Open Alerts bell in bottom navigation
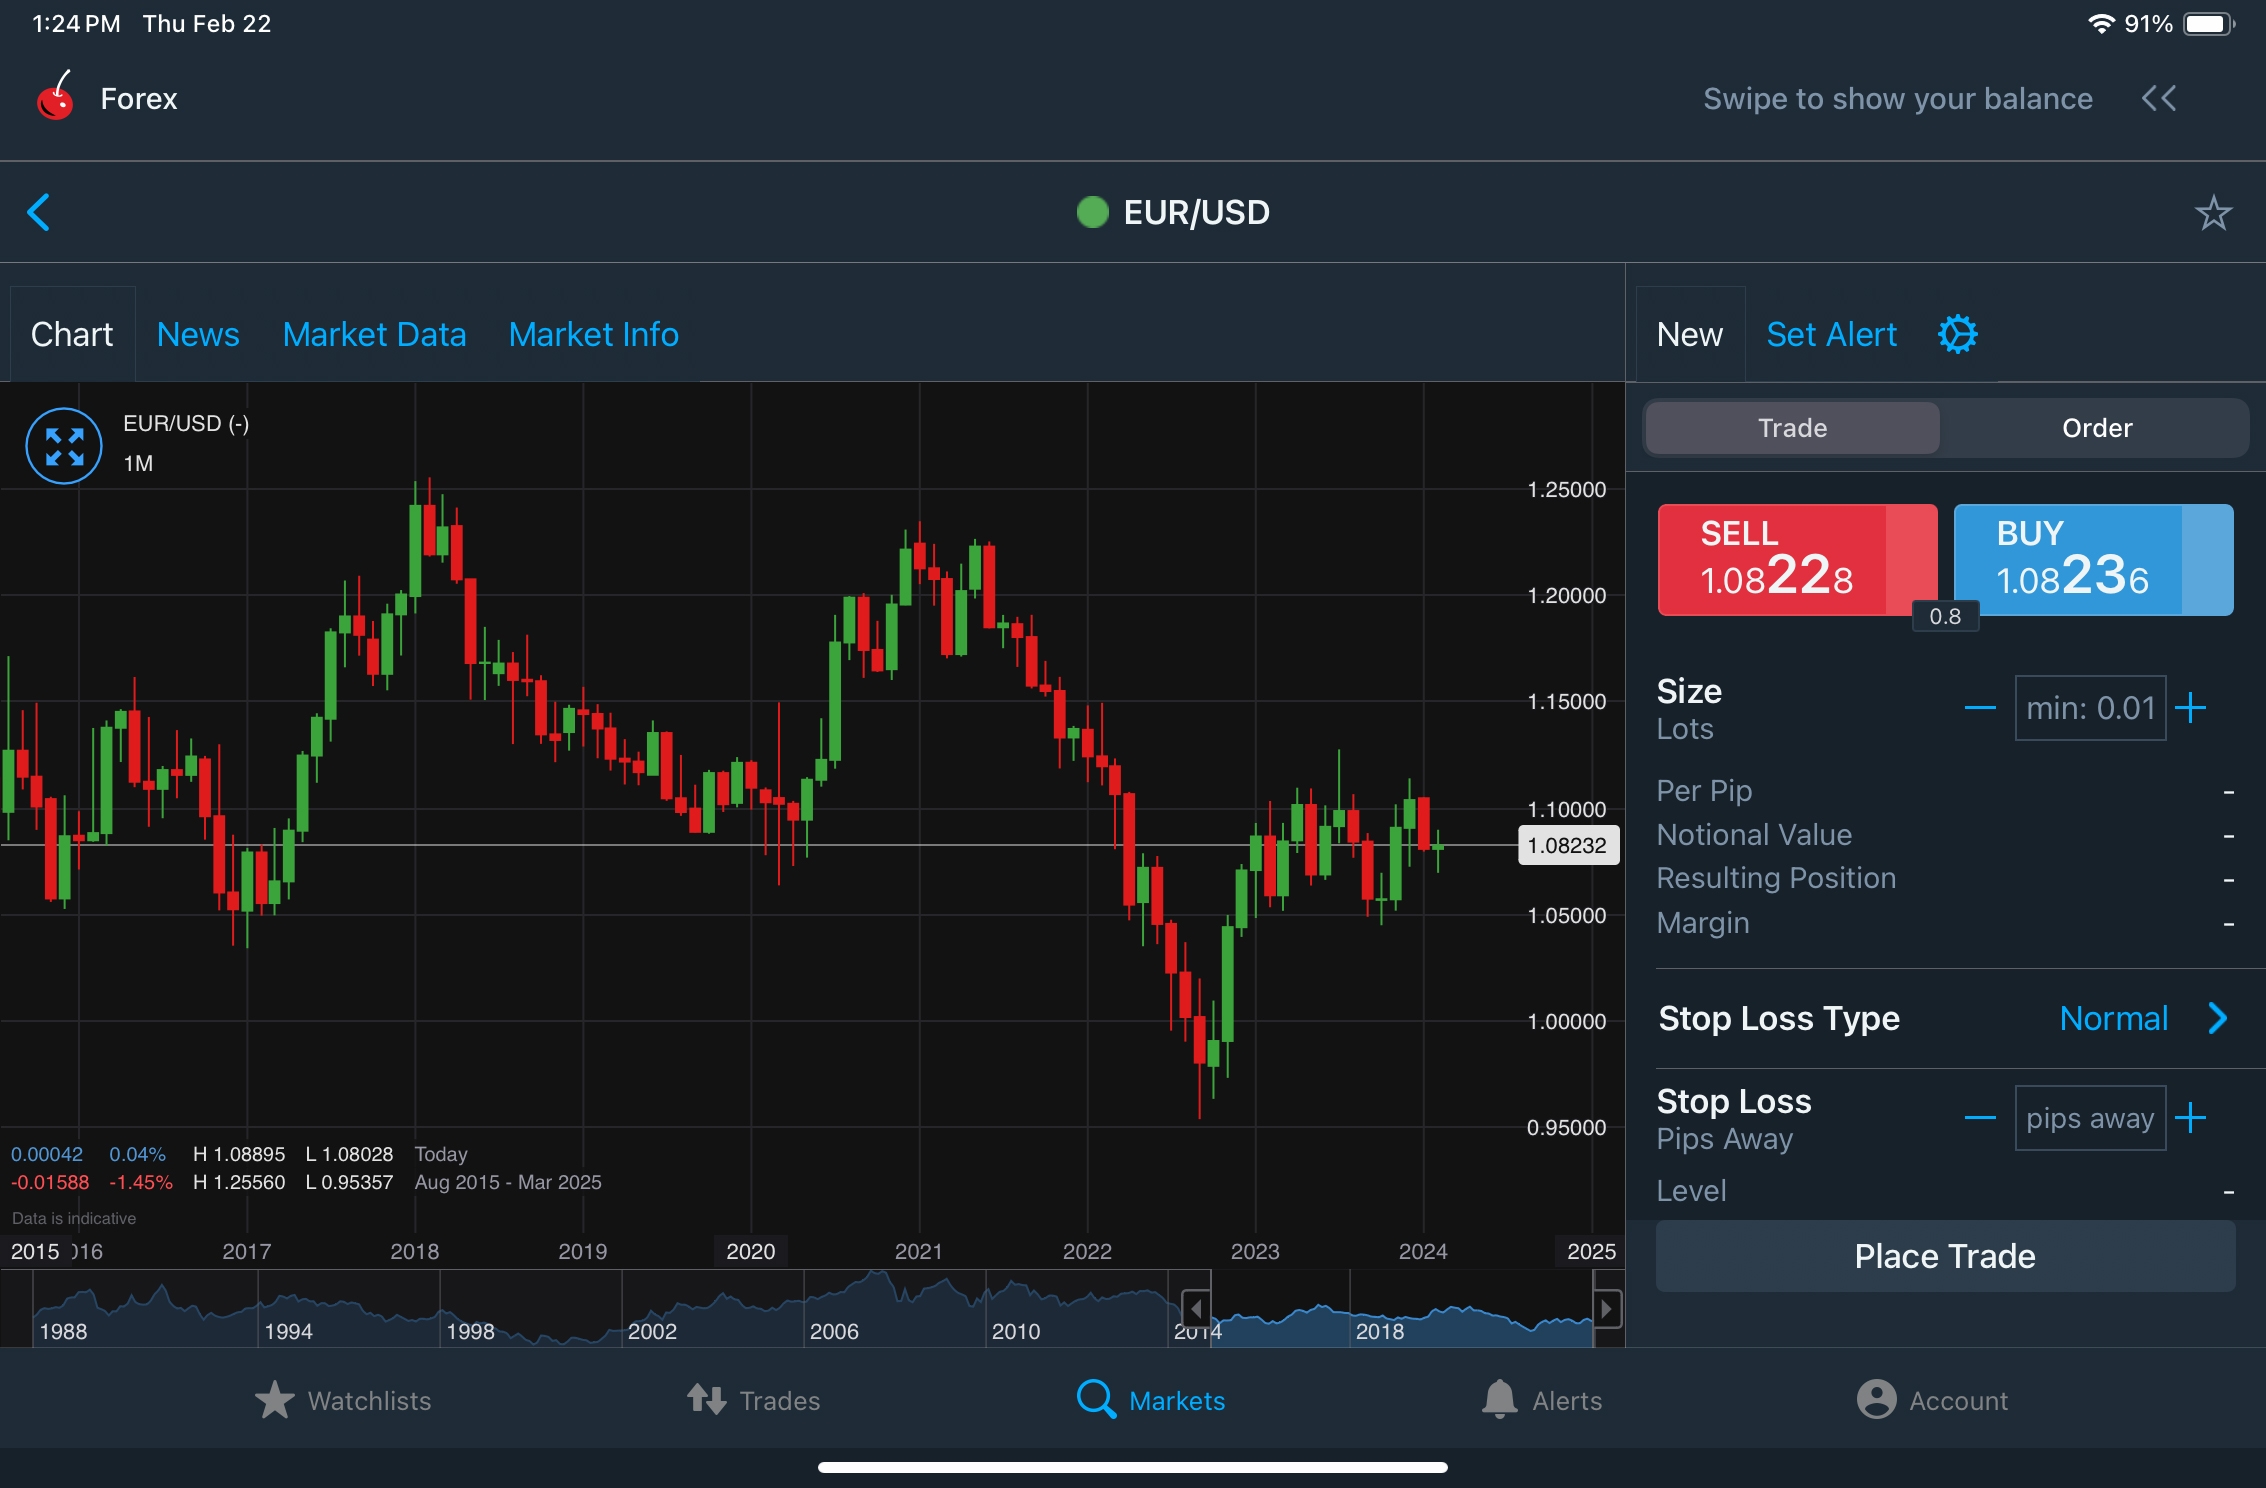The width and height of the screenshot is (2266, 1488). tap(1542, 1400)
